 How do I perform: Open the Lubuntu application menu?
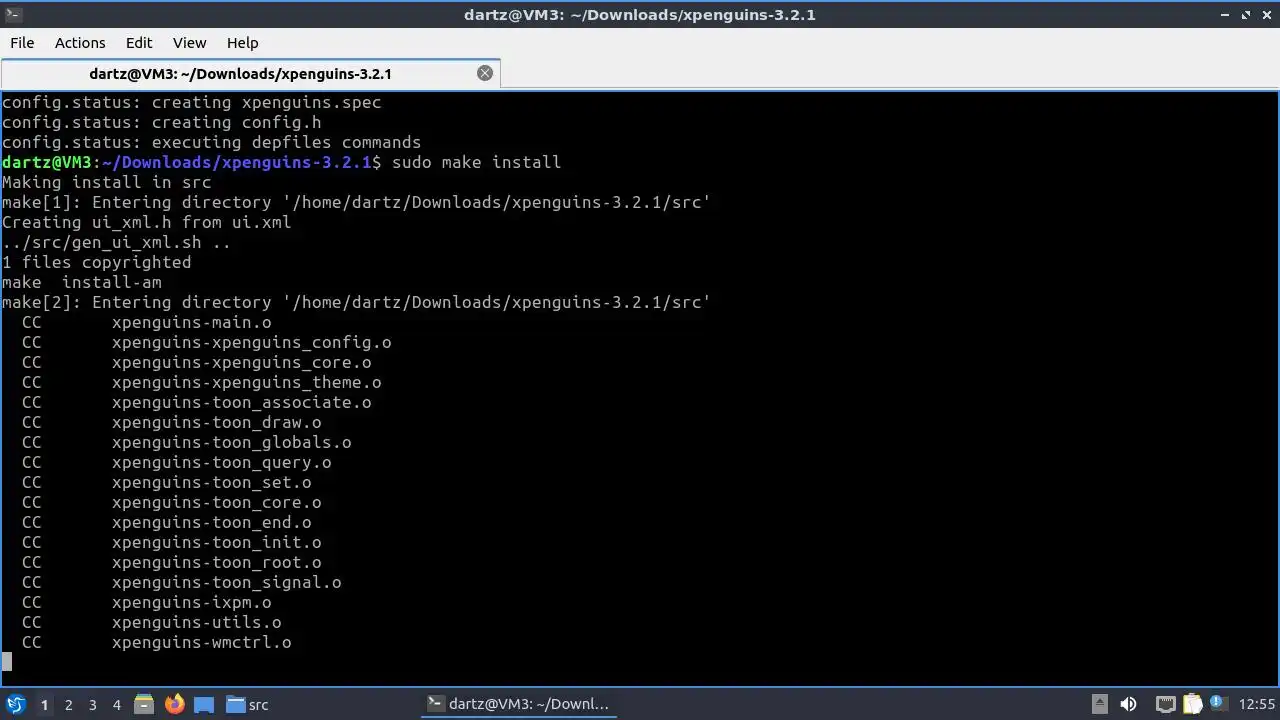click(x=16, y=704)
